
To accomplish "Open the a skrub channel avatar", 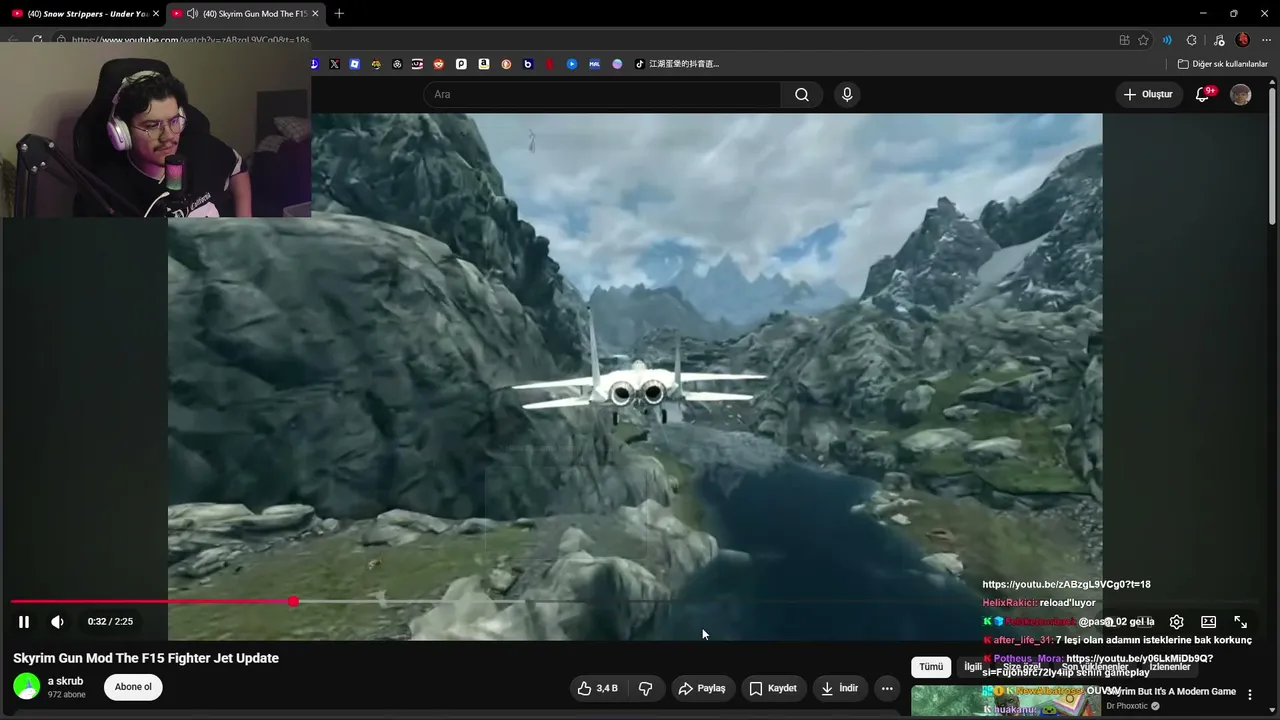I will pos(27,686).
